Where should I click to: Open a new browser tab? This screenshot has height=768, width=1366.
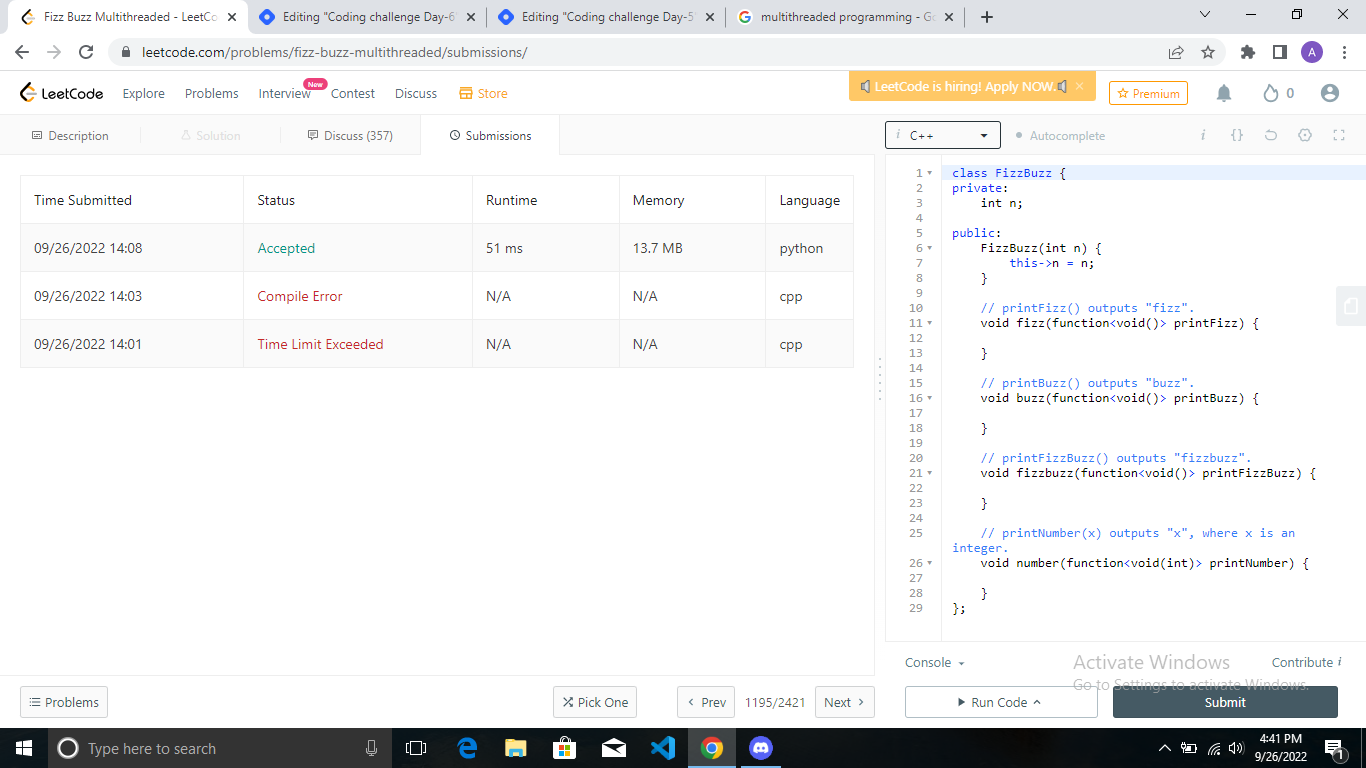pos(987,17)
